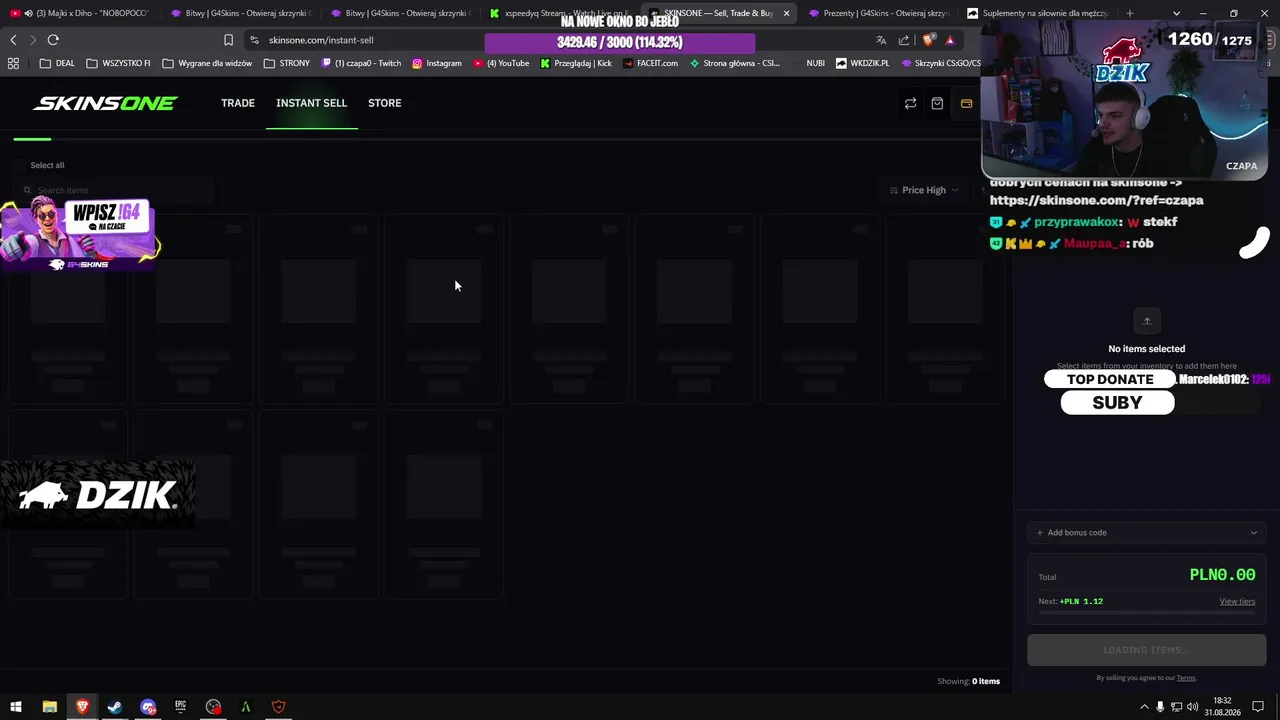Click the volume speaker icon in system tray

tap(1193, 707)
